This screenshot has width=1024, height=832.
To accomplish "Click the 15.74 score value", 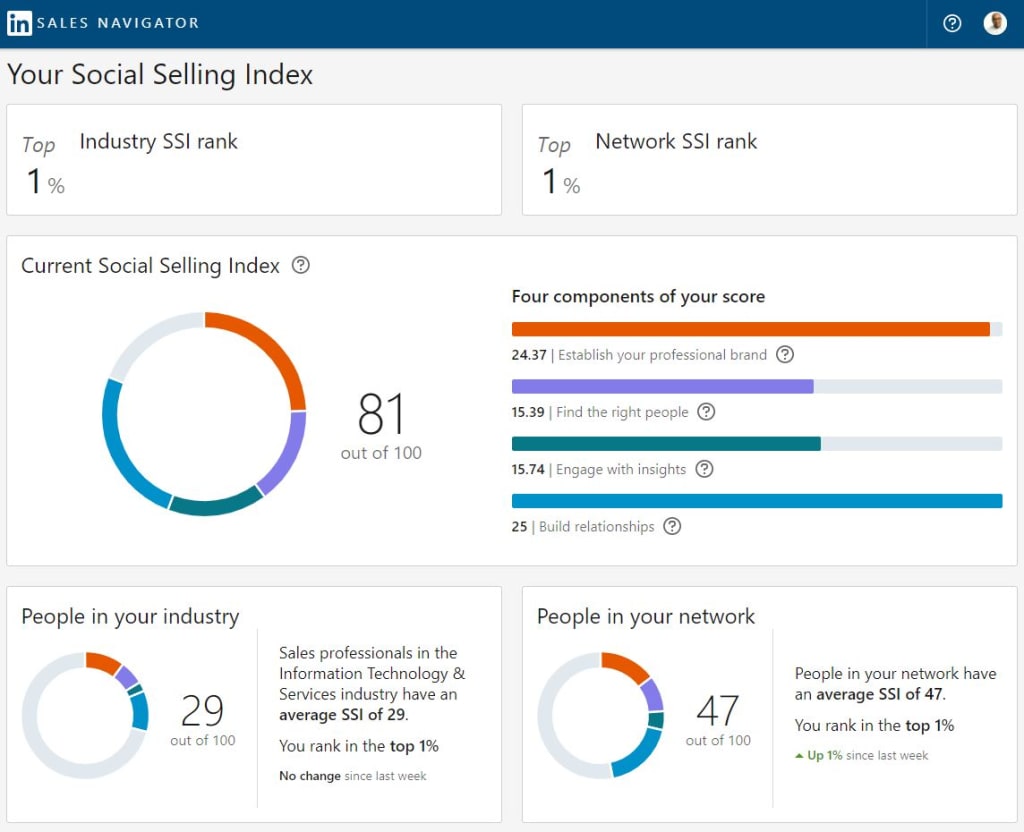I will click(528, 470).
